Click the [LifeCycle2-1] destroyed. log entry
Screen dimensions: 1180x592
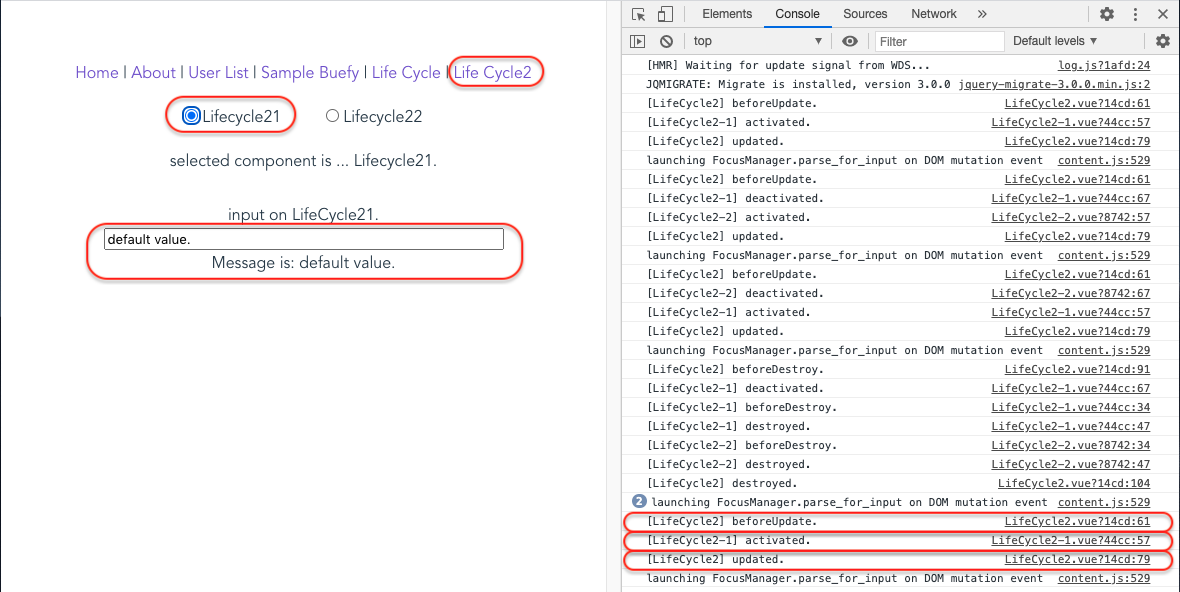pyautogui.click(x=728, y=427)
